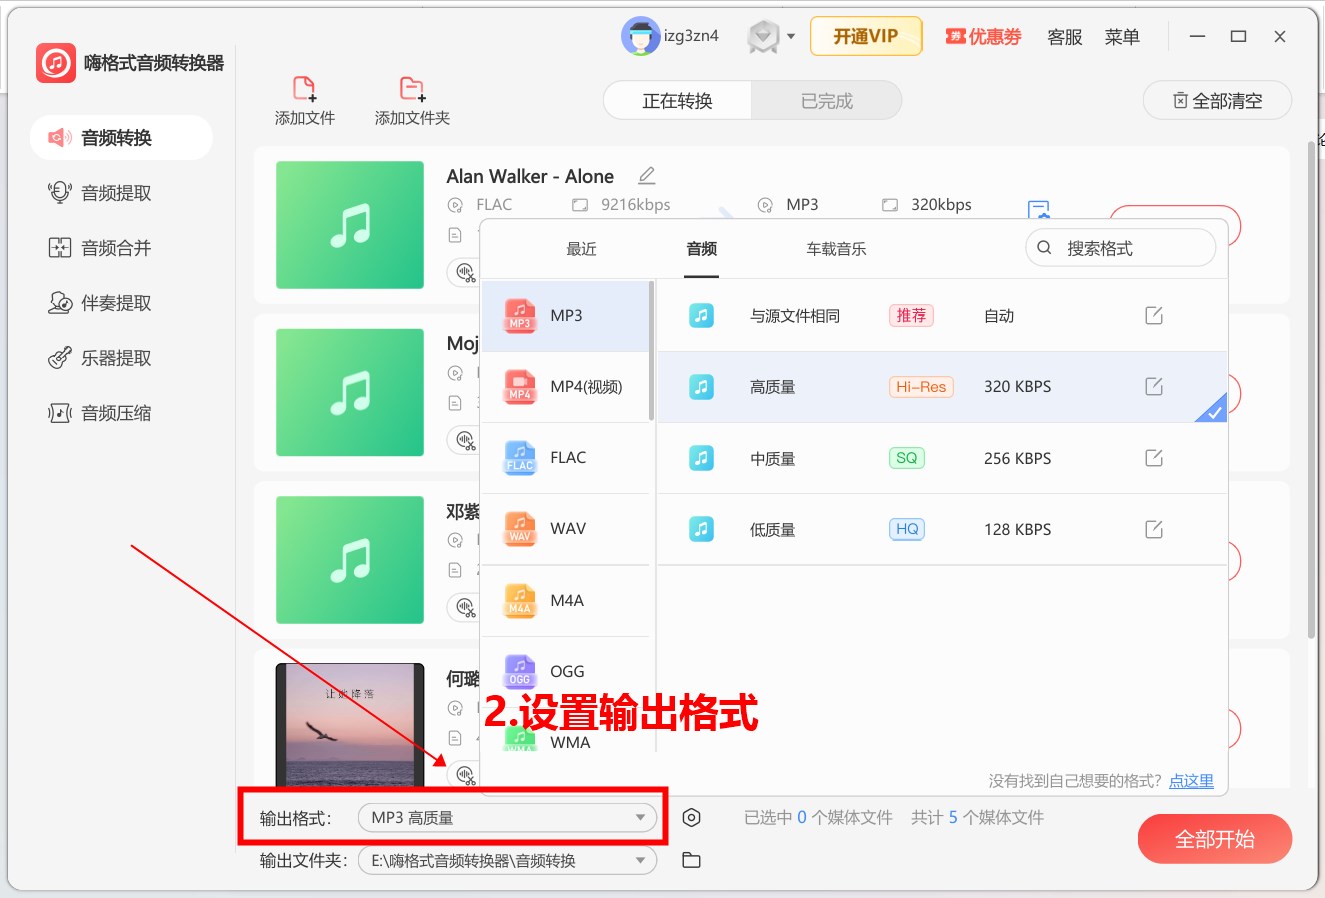This screenshot has height=898, width=1325.
Task: Select the OGG format in list
Action: (566, 672)
